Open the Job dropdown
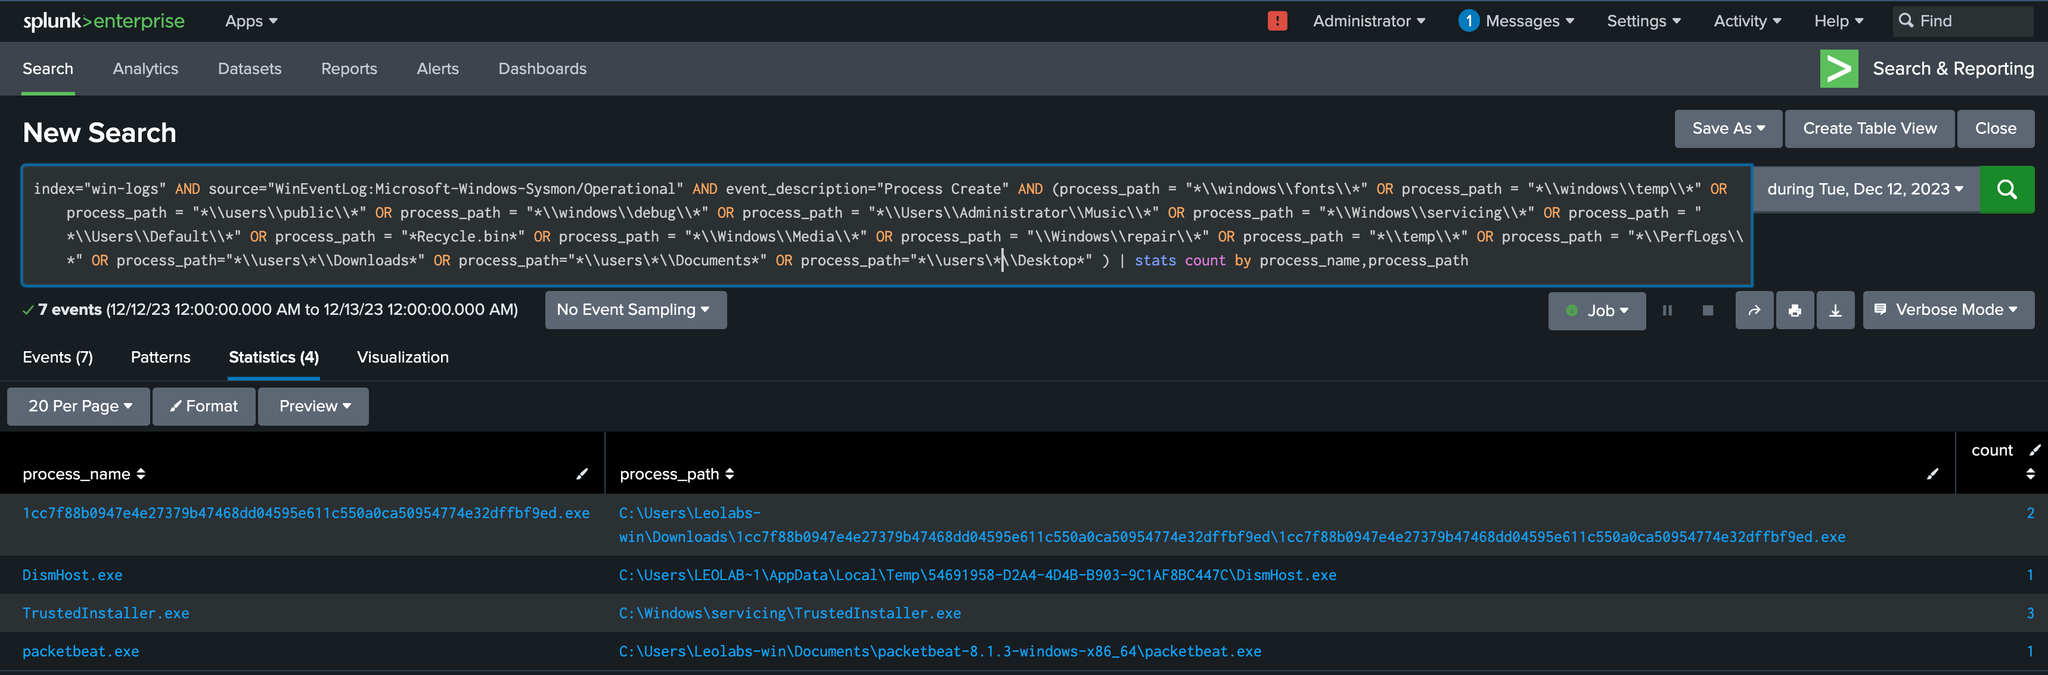This screenshot has height=675, width=2048. click(1597, 311)
